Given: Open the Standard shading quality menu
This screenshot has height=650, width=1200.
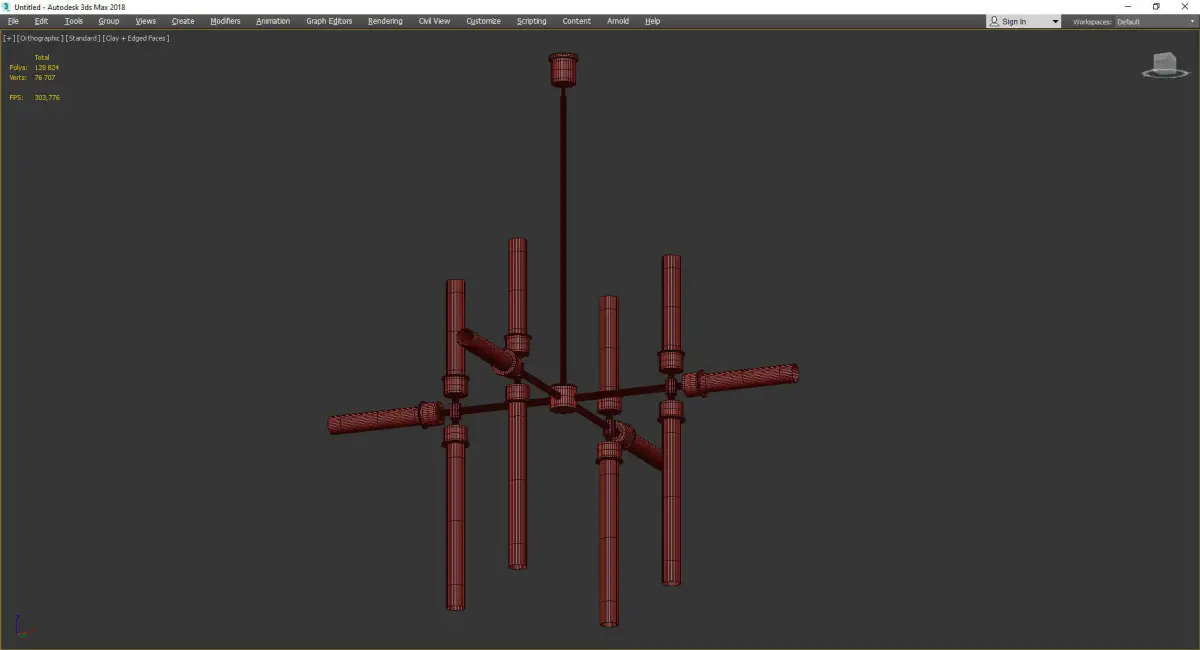Looking at the screenshot, I should (83, 38).
